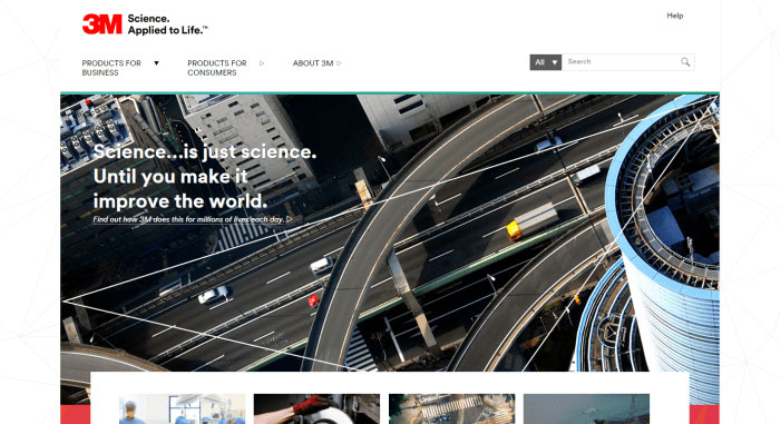Expand Products for Business arrow
This screenshot has height=424, width=780.
coord(156,63)
